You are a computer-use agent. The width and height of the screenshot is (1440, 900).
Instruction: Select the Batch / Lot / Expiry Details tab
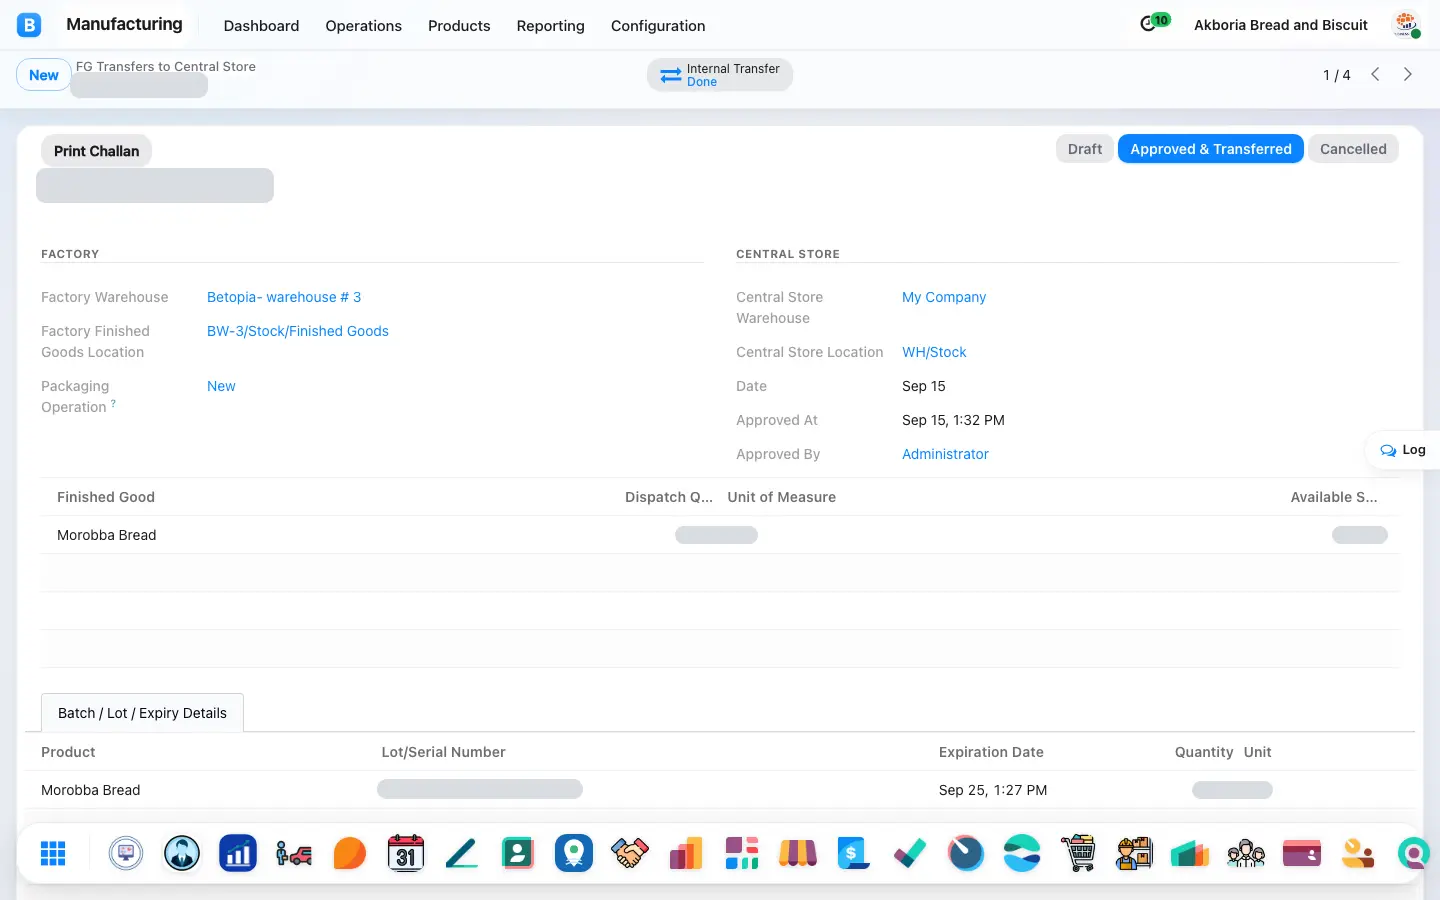[142, 713]
